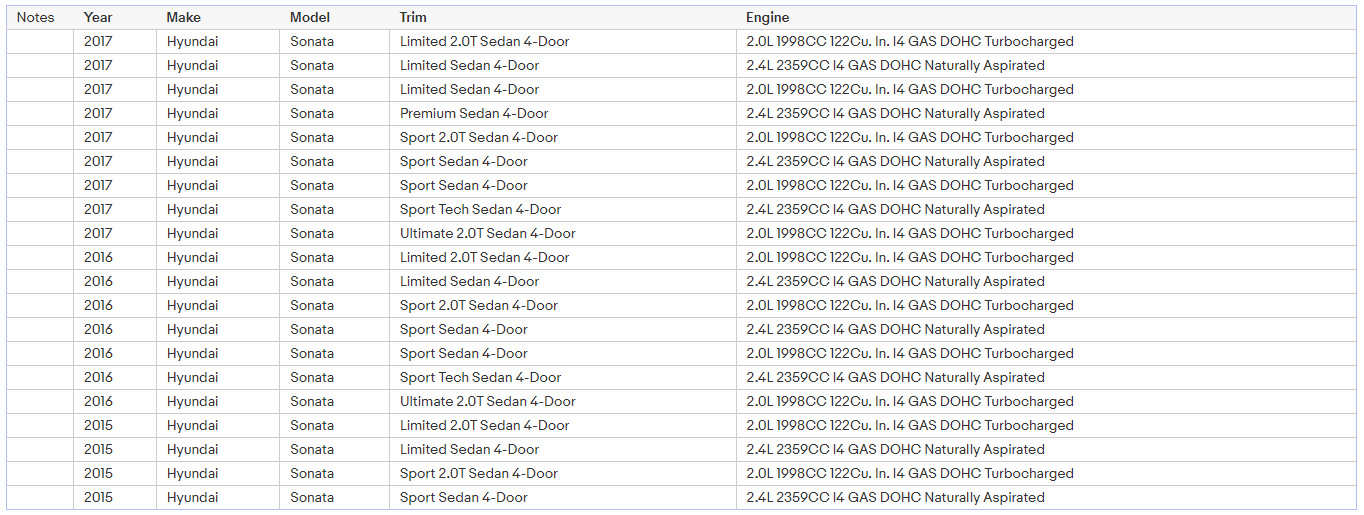
Task: Select the 2015 Sport 2.0T Sedan 4-Door trim
Action: tap(479, 473)
